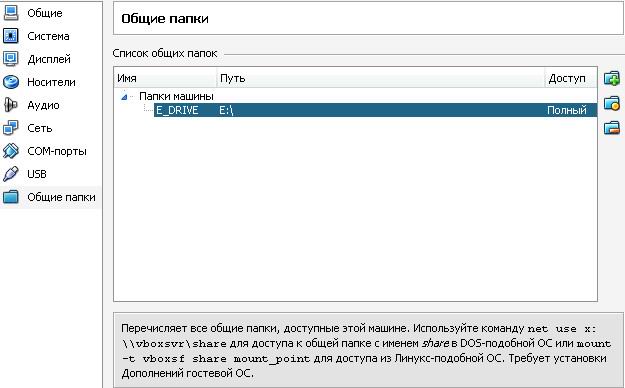The height and width of the screenshot is (388, 625).
Task: Add a new shared folder
Action: (x=611, y=79)
